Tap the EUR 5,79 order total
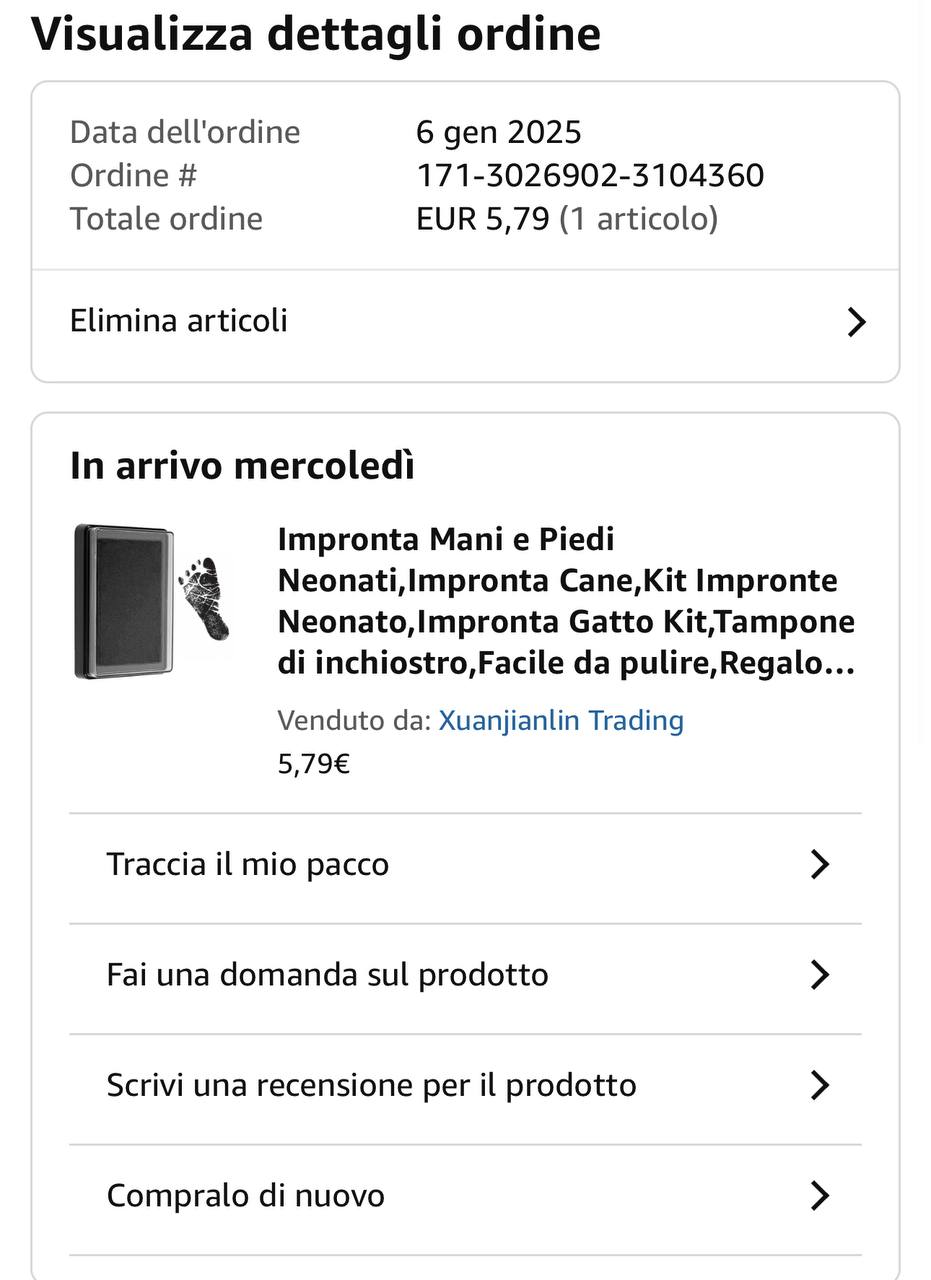931x1280 pixels. click(483, 218)
